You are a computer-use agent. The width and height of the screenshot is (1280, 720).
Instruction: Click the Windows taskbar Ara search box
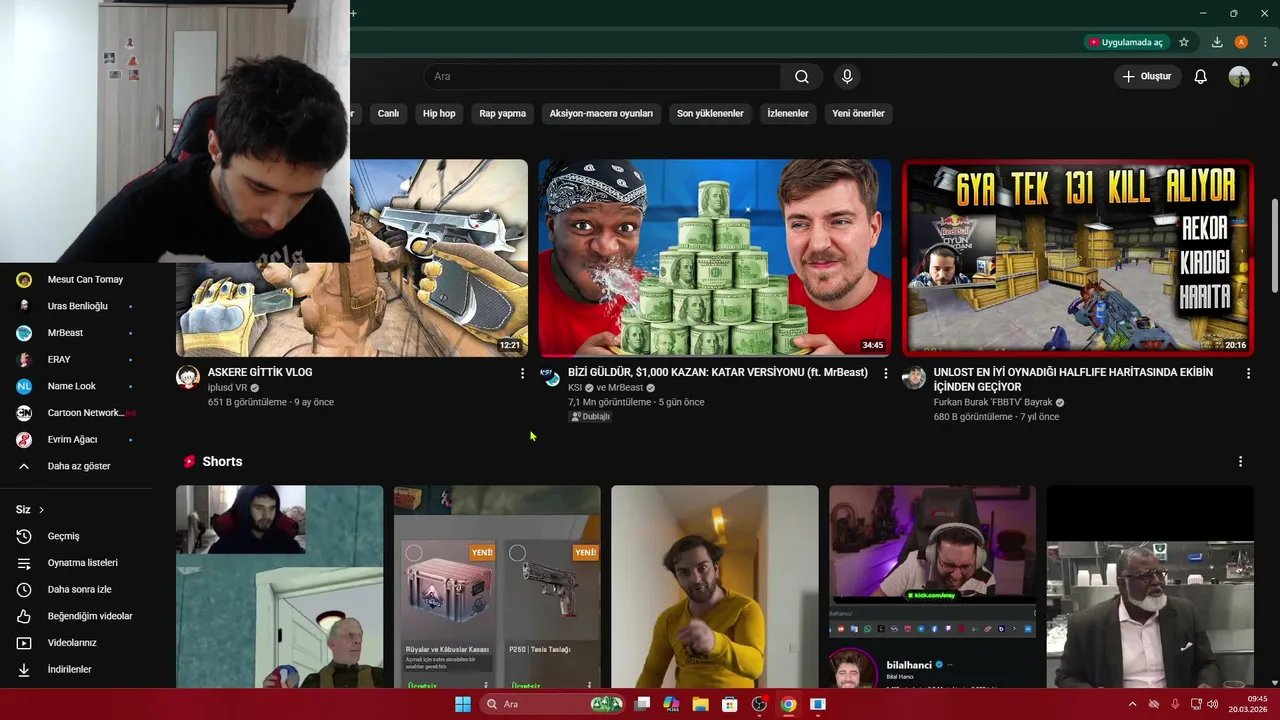tap(553, 704)
